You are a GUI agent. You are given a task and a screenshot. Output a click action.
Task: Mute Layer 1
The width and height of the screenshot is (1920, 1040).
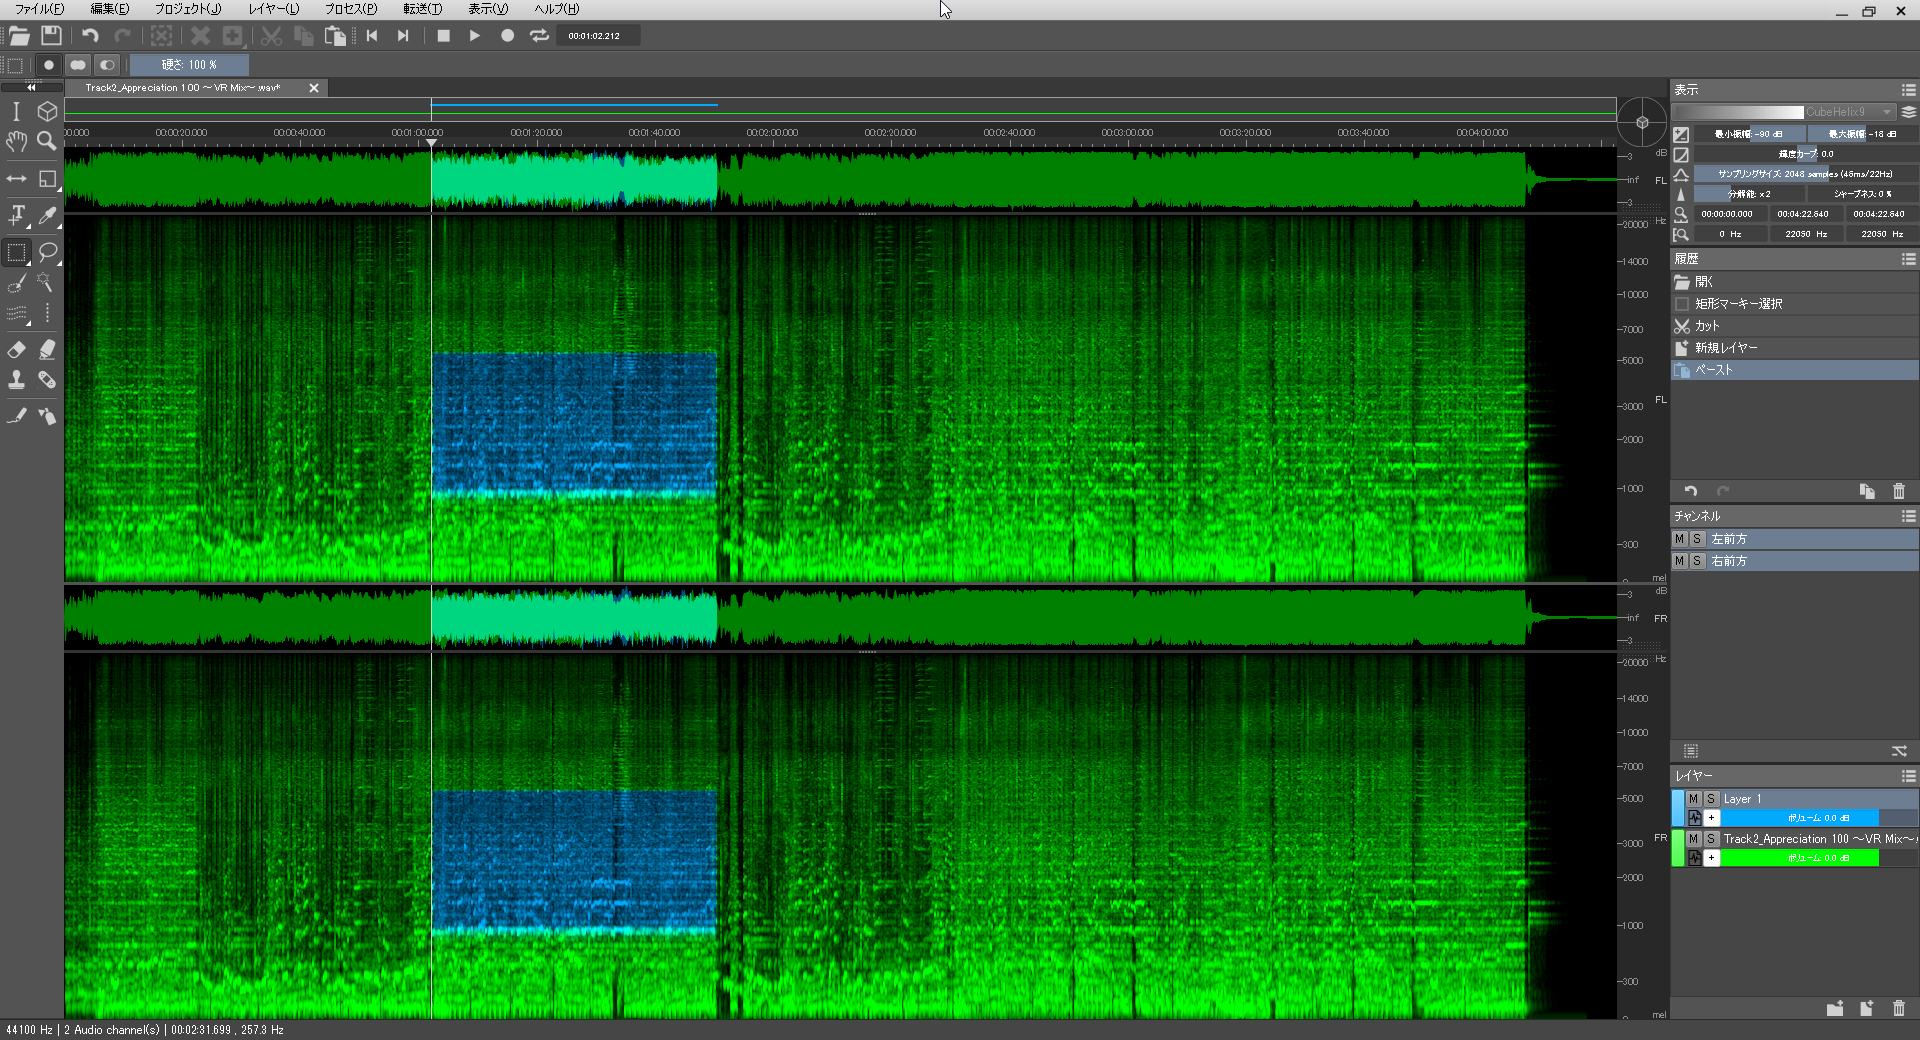1694,799
